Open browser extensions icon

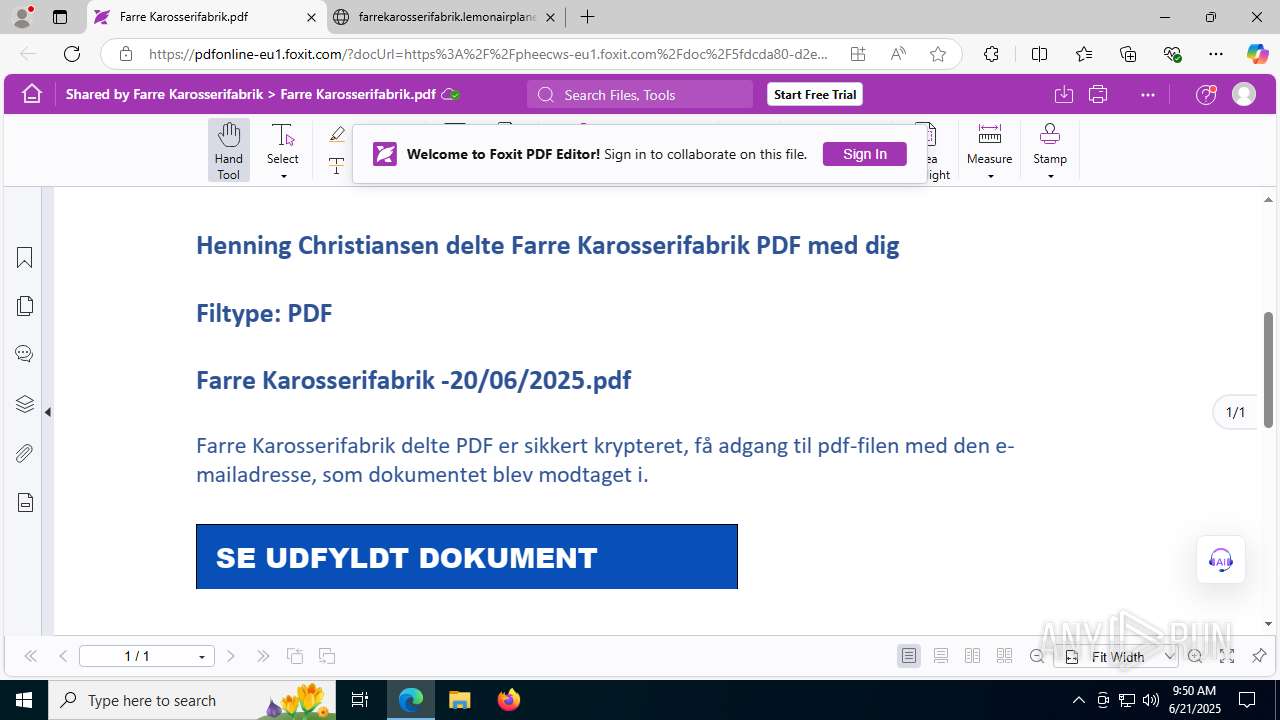[991, 54]
